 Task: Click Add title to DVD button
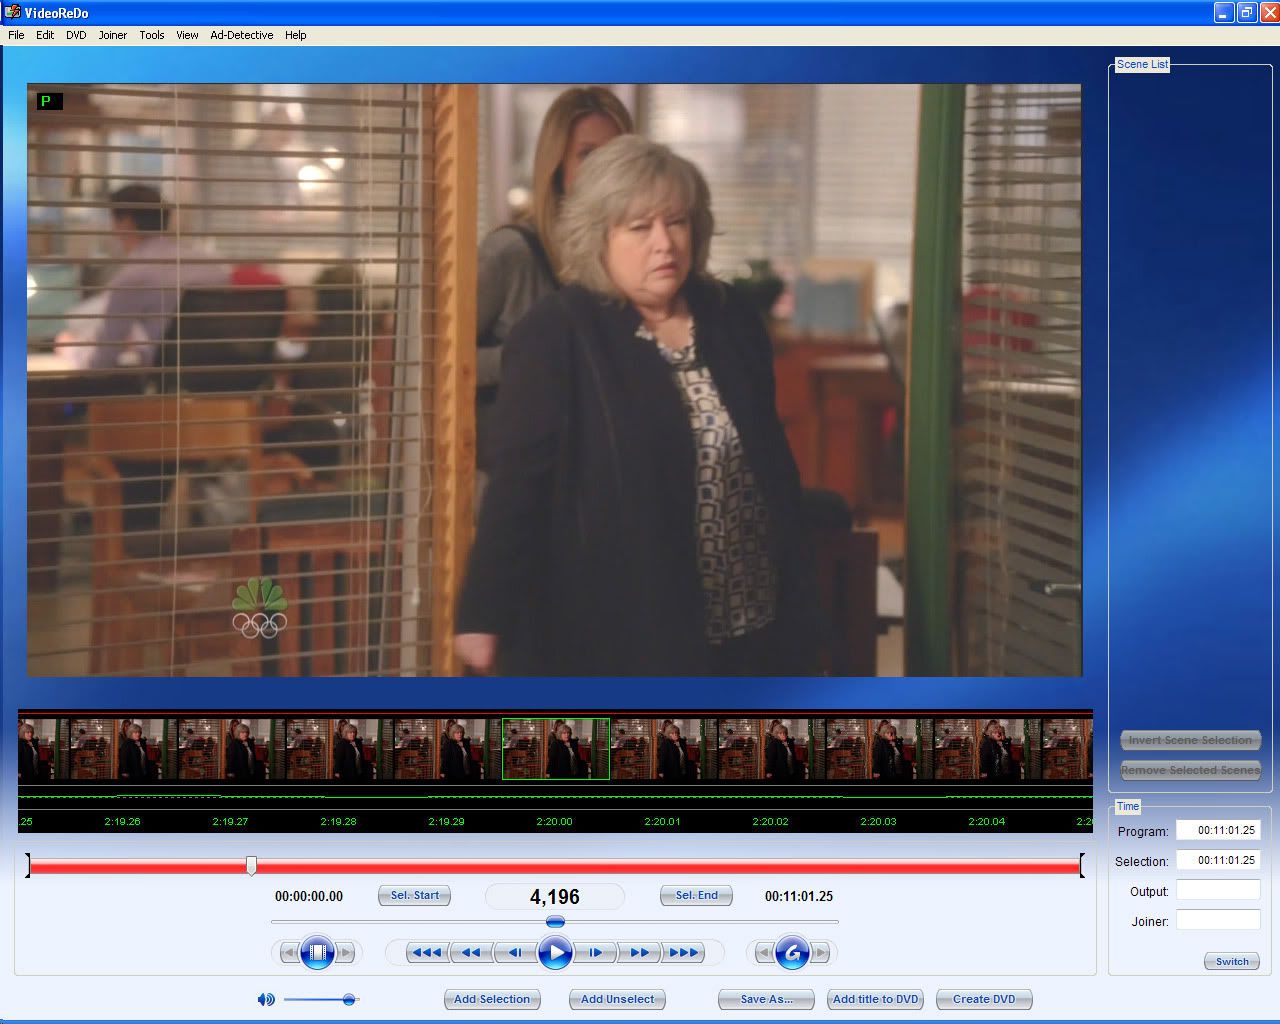pos(875,999)
